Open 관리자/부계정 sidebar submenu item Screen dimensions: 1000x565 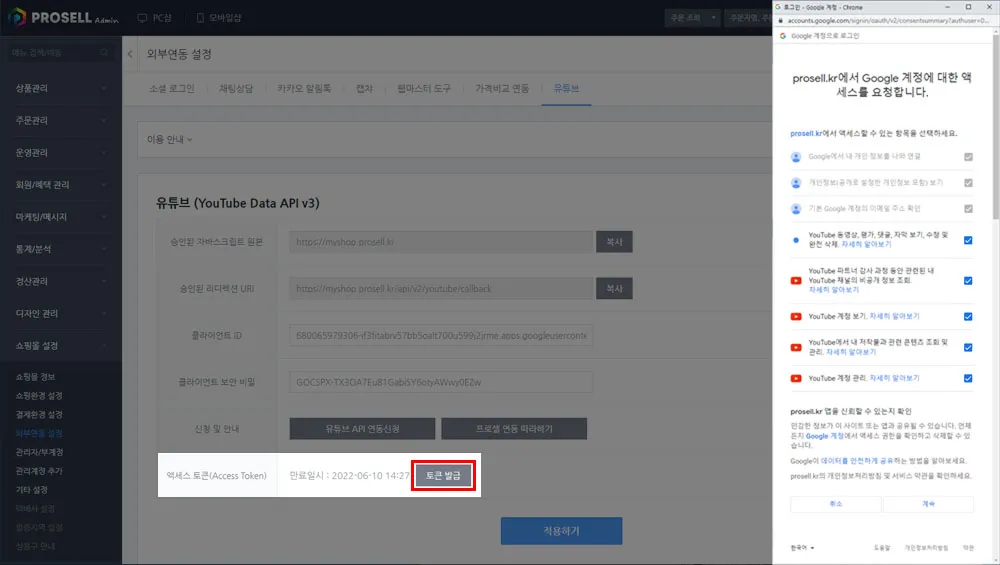coord(39,452)
